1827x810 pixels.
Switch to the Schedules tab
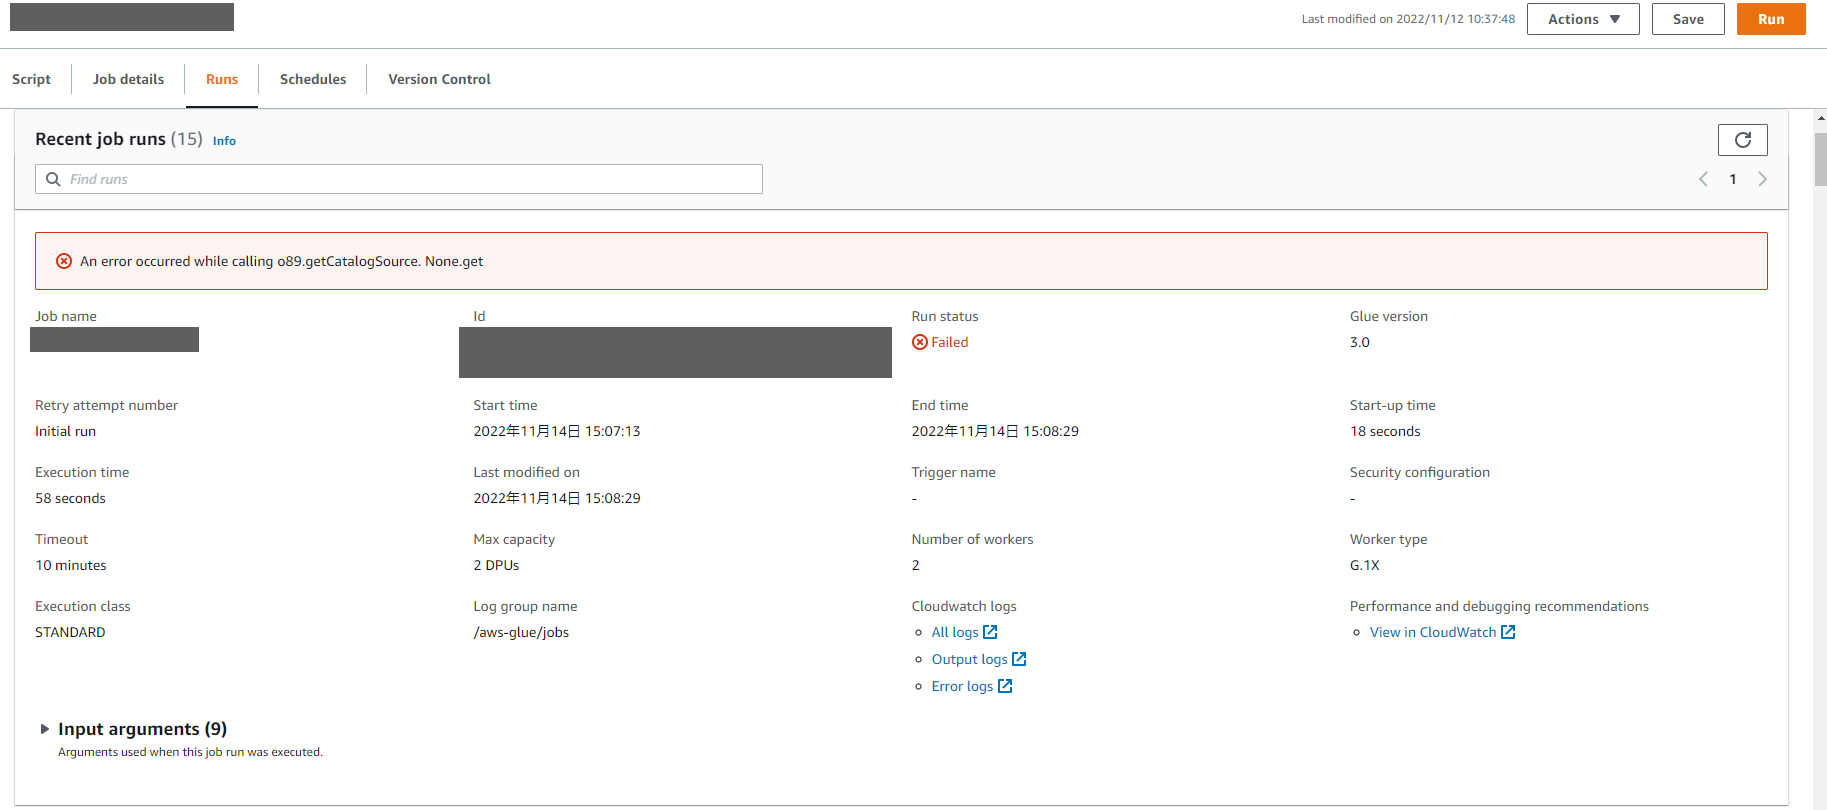[x=313, y=79]
